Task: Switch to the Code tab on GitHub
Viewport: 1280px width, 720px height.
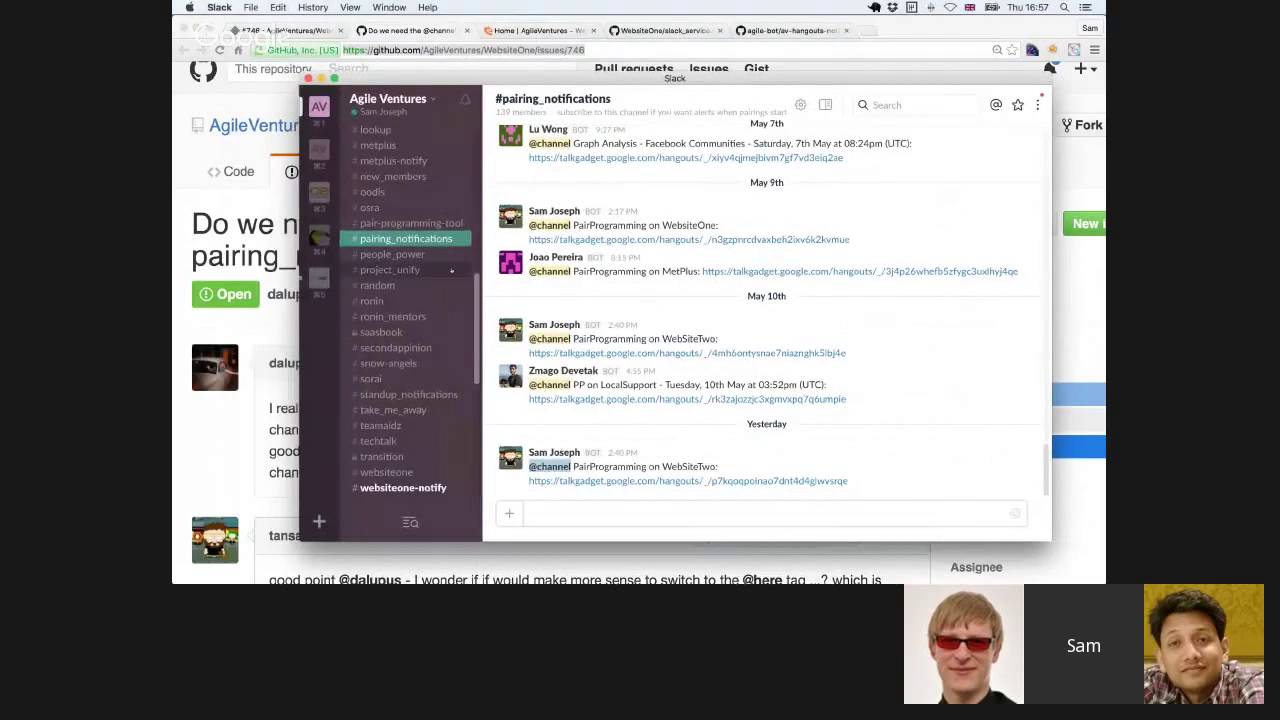Action: point(231,172)
